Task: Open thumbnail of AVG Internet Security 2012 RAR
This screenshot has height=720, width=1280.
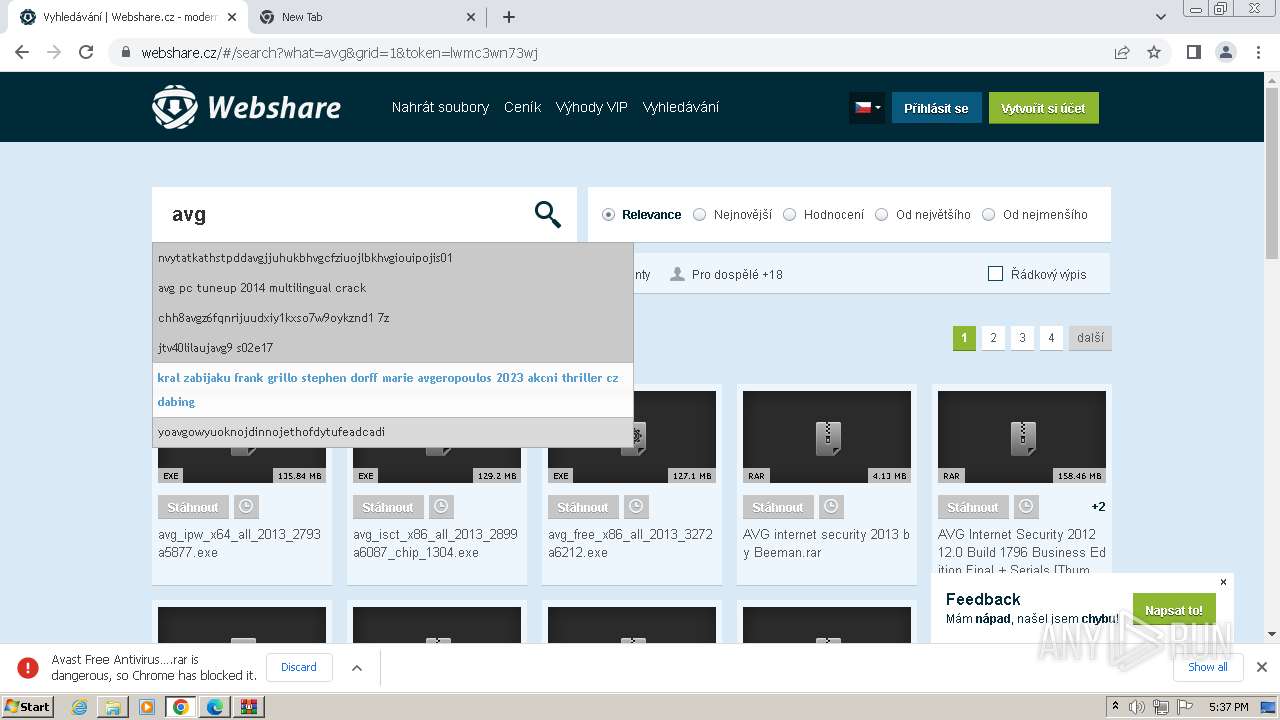Action: click(x=1022, y=437)
